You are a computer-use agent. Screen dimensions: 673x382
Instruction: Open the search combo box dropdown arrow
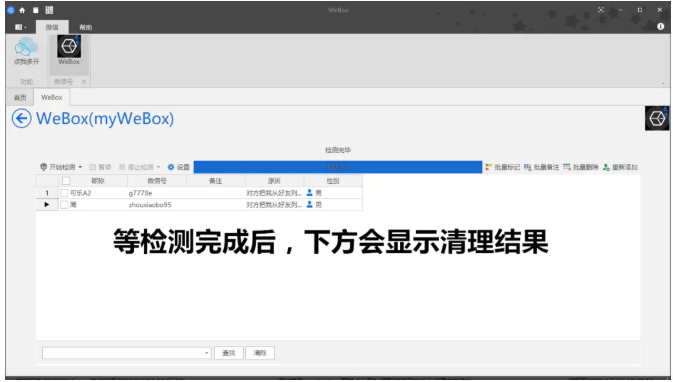tap(207, 353)
